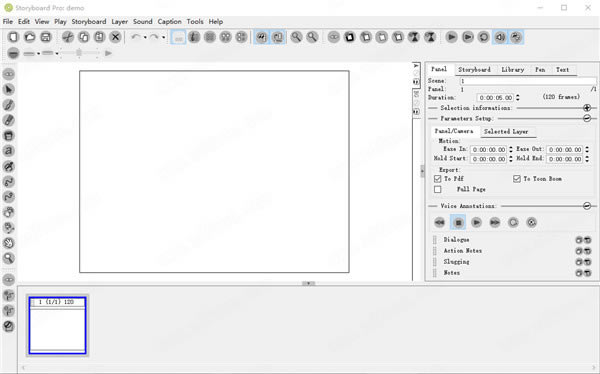
Task: Click the Undo arrow icon
Action: (x=135, y=37)
